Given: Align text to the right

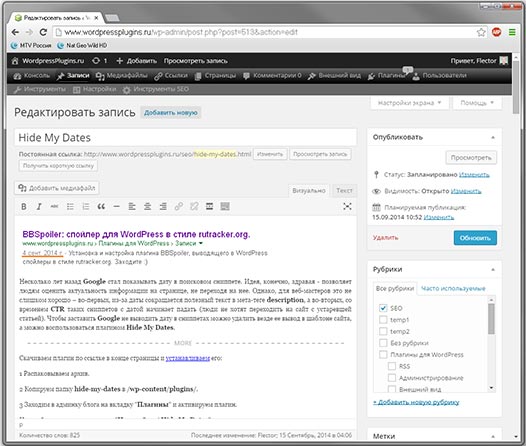Looking at the screenshot, I should (163, 206).
